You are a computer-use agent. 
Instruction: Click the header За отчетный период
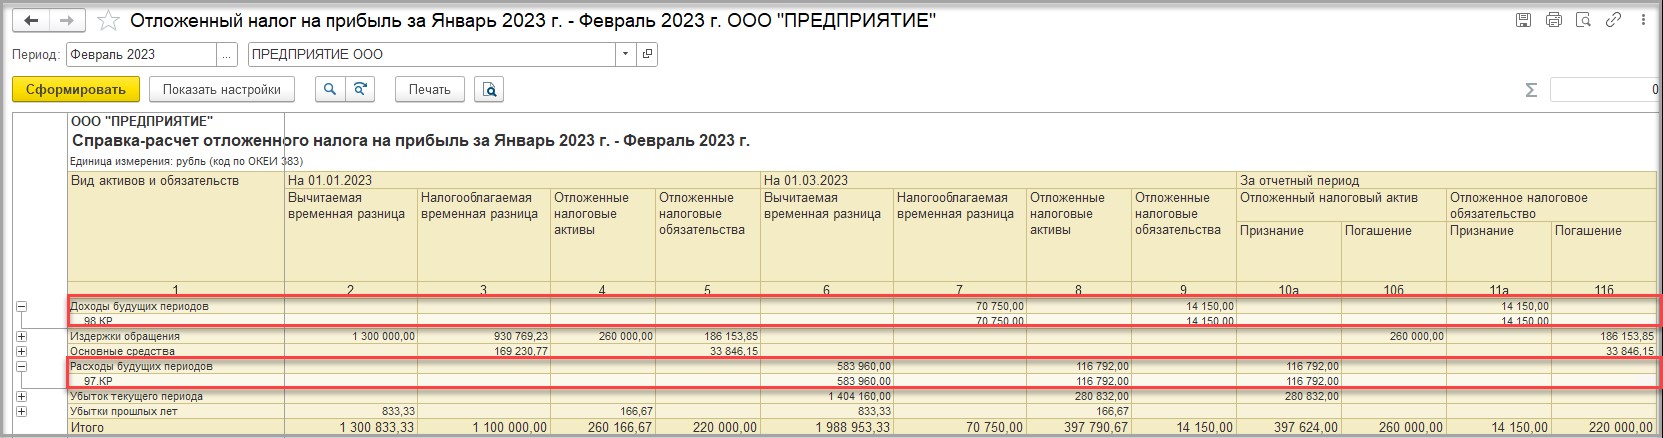pyautogui.click(x=1300, y=181)
